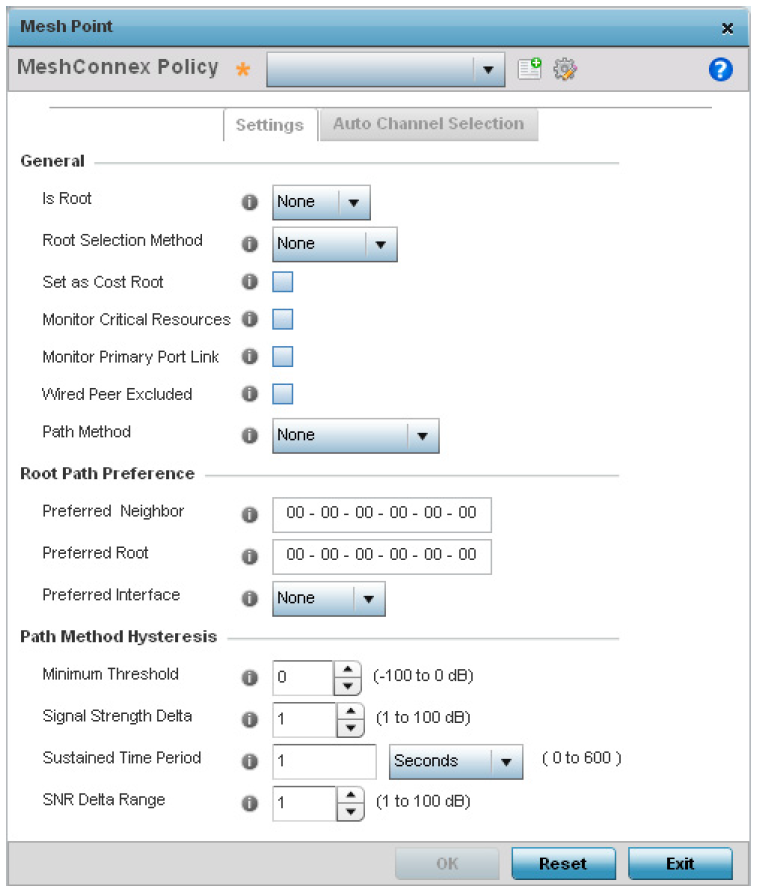Click the info icon beside Preferred Root
This screenshot has width=760, height=891.
click(250, 556)
